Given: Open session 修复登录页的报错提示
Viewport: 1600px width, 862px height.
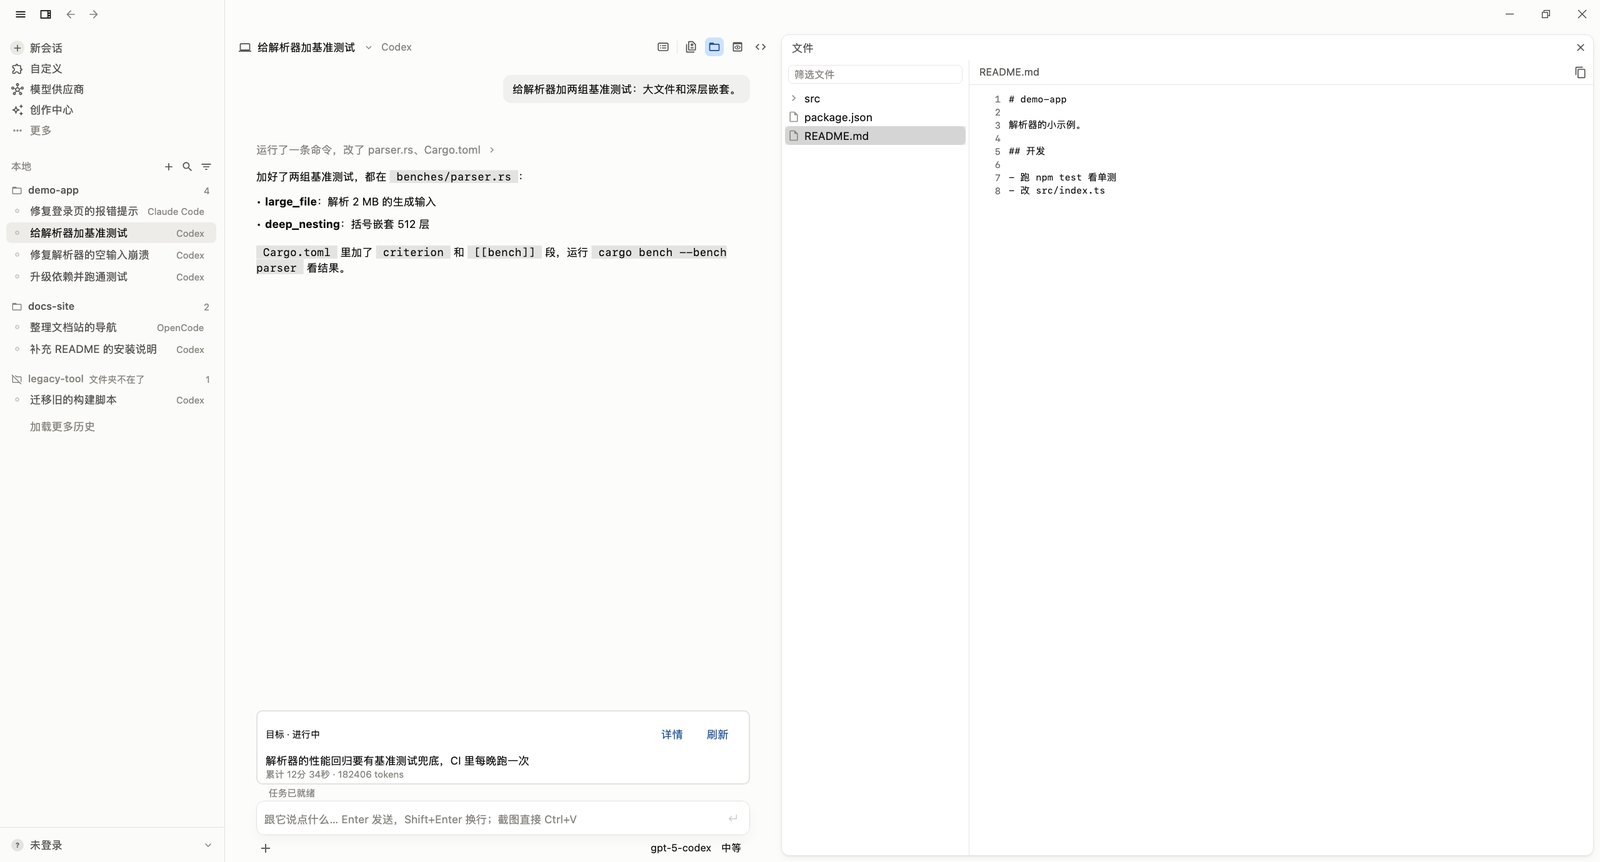Looking at the screenshot, I should pos(111,211).
